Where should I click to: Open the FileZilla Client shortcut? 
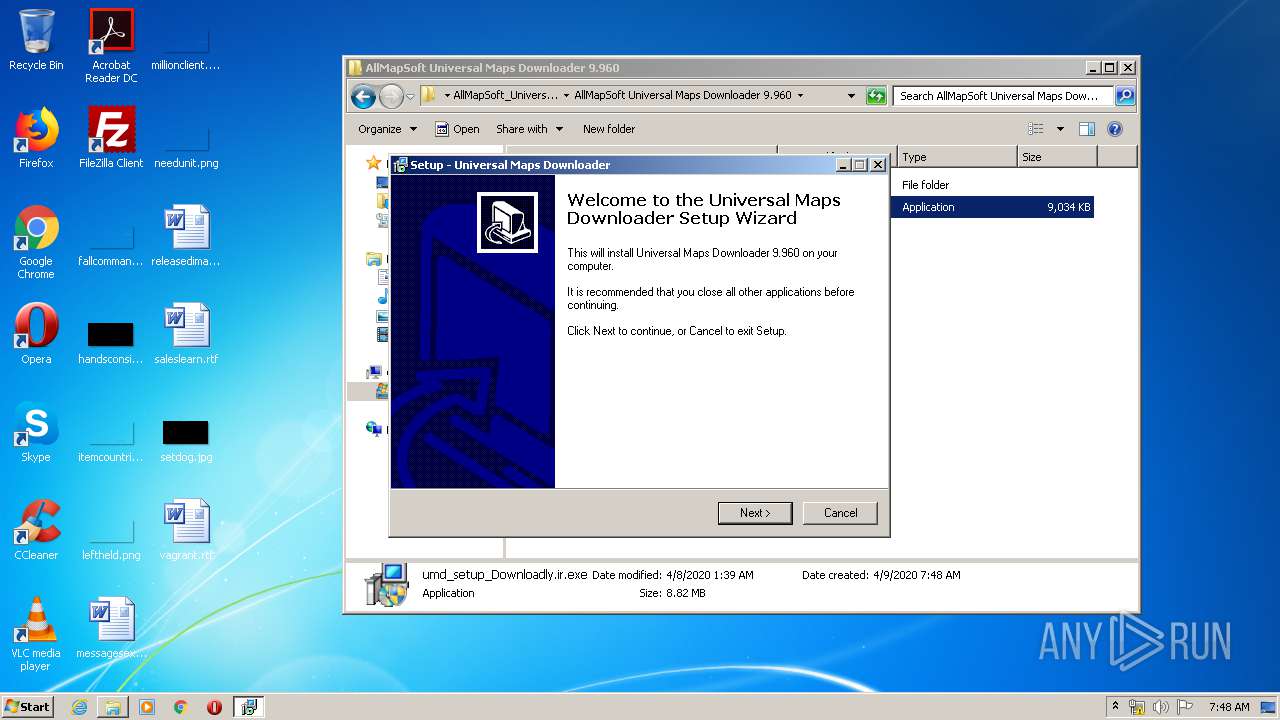111,138
